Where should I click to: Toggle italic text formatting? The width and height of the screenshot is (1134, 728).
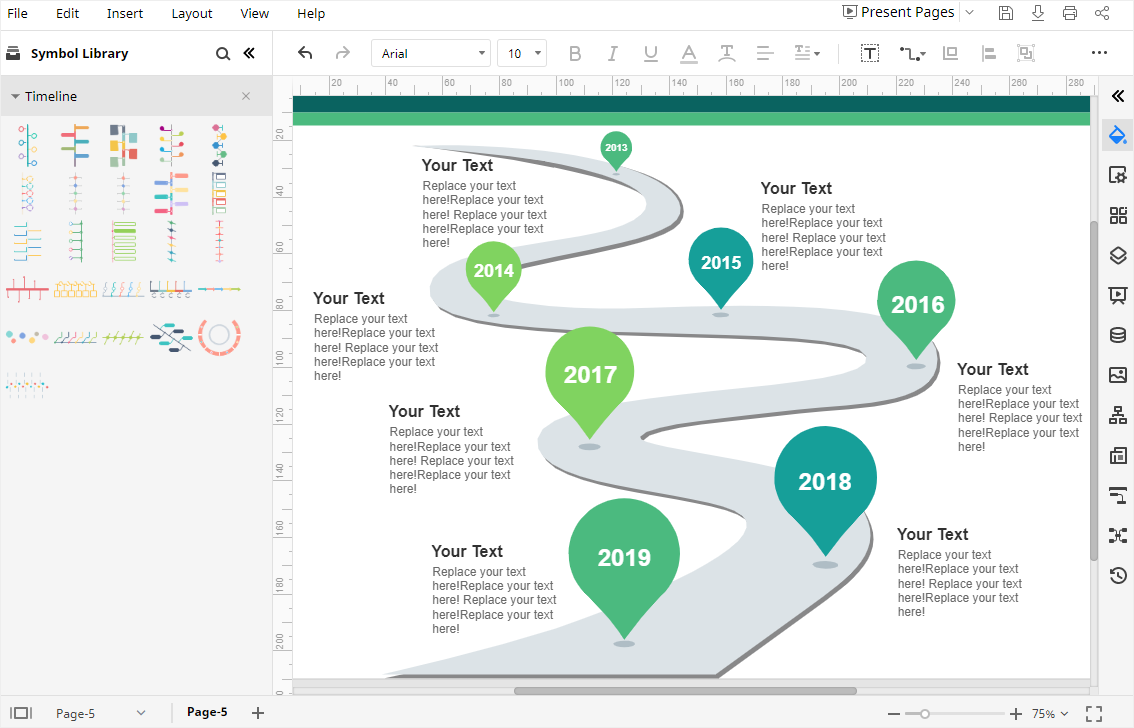click(x=612, y=53)
